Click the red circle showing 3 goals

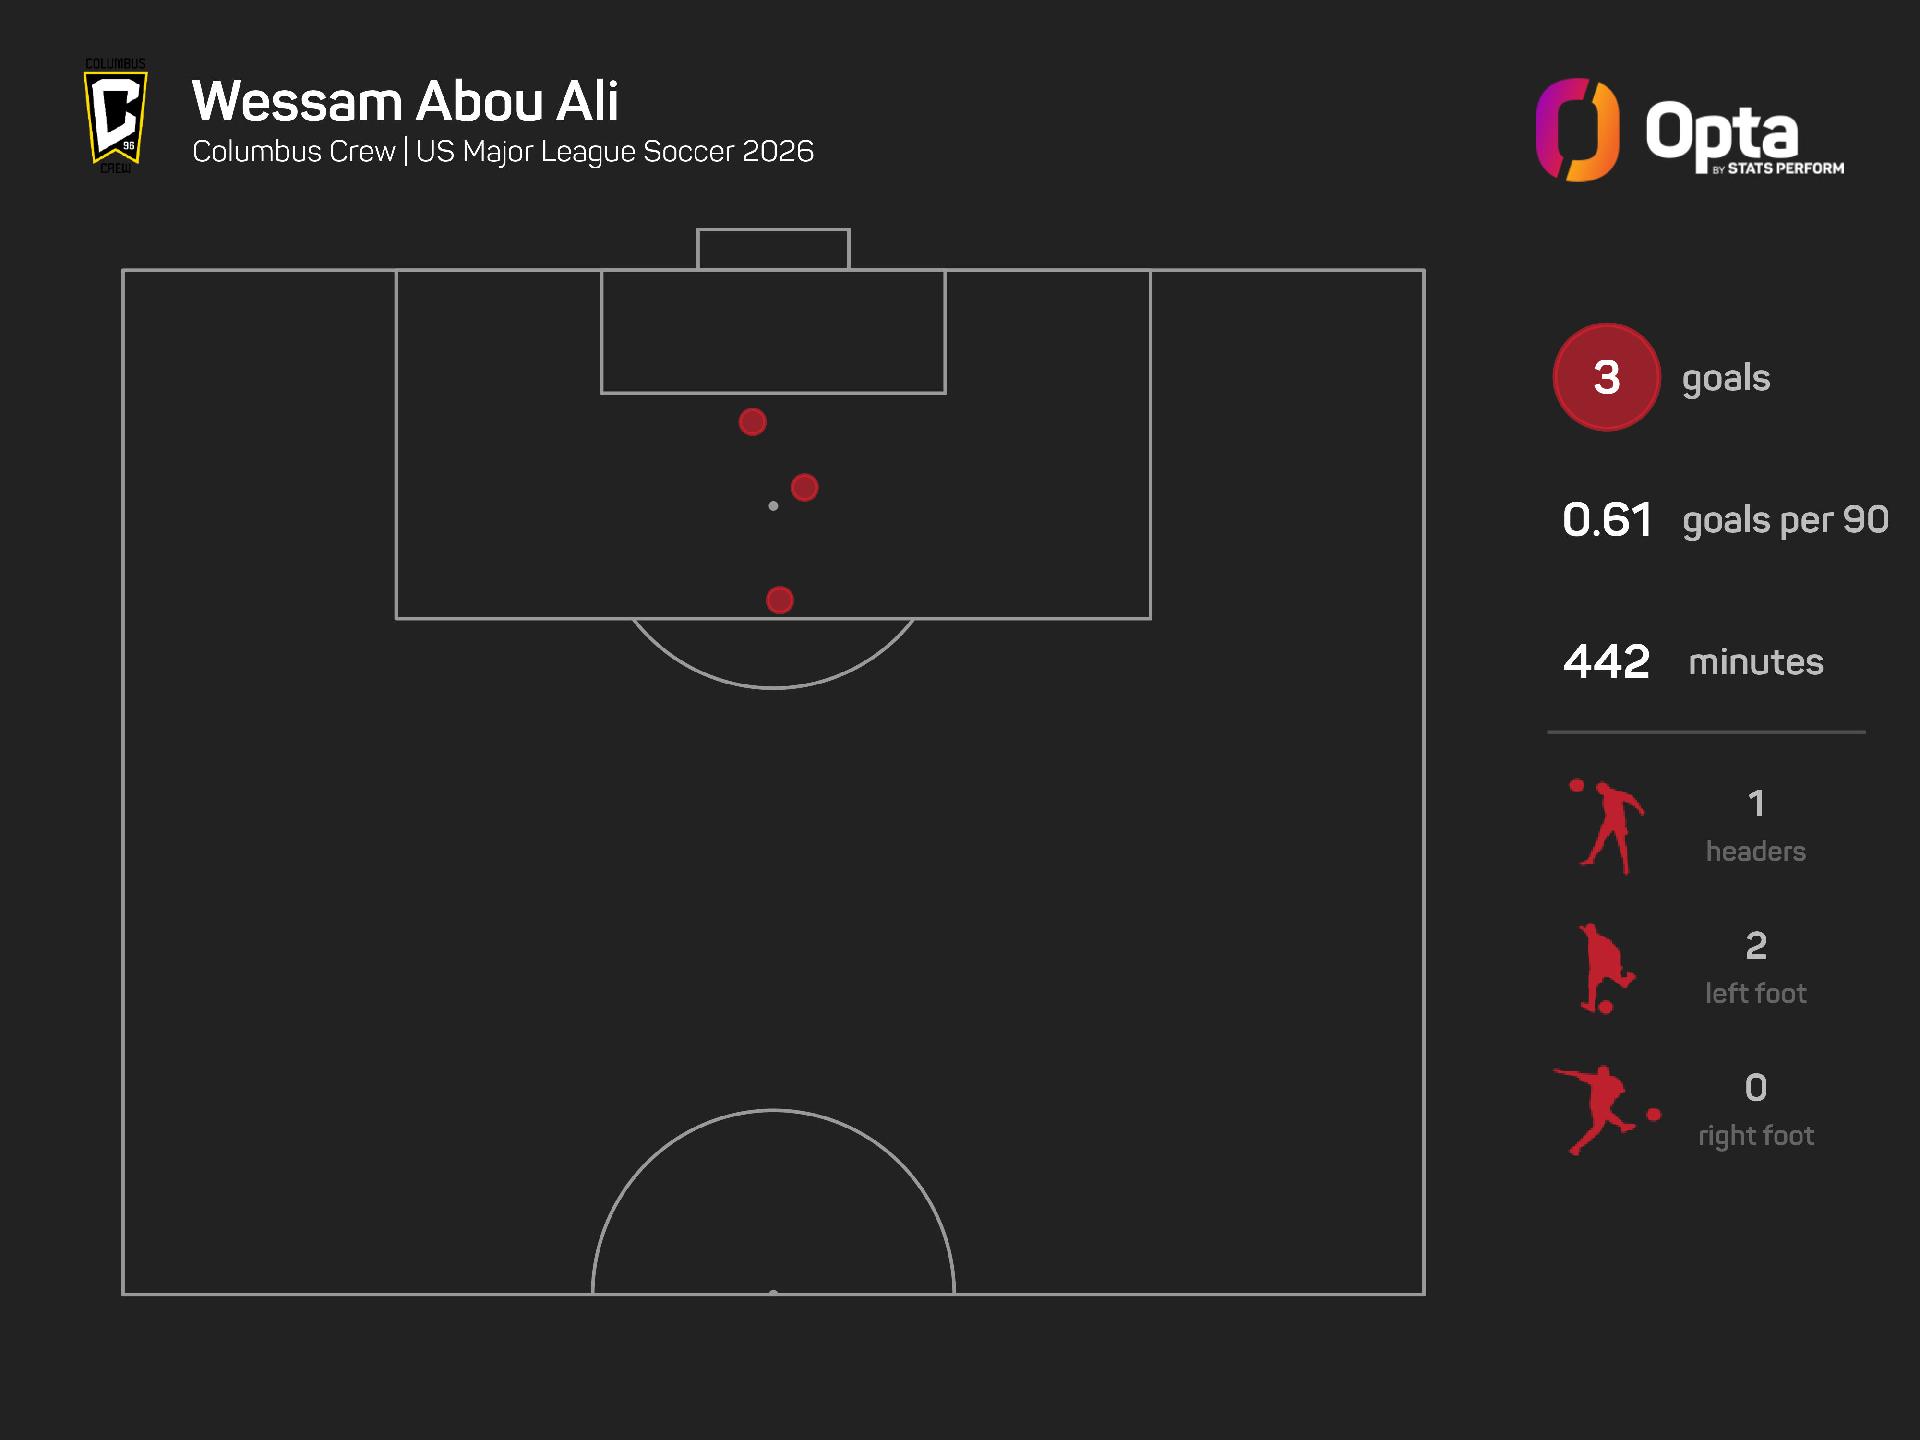(x=1606, y=377)
